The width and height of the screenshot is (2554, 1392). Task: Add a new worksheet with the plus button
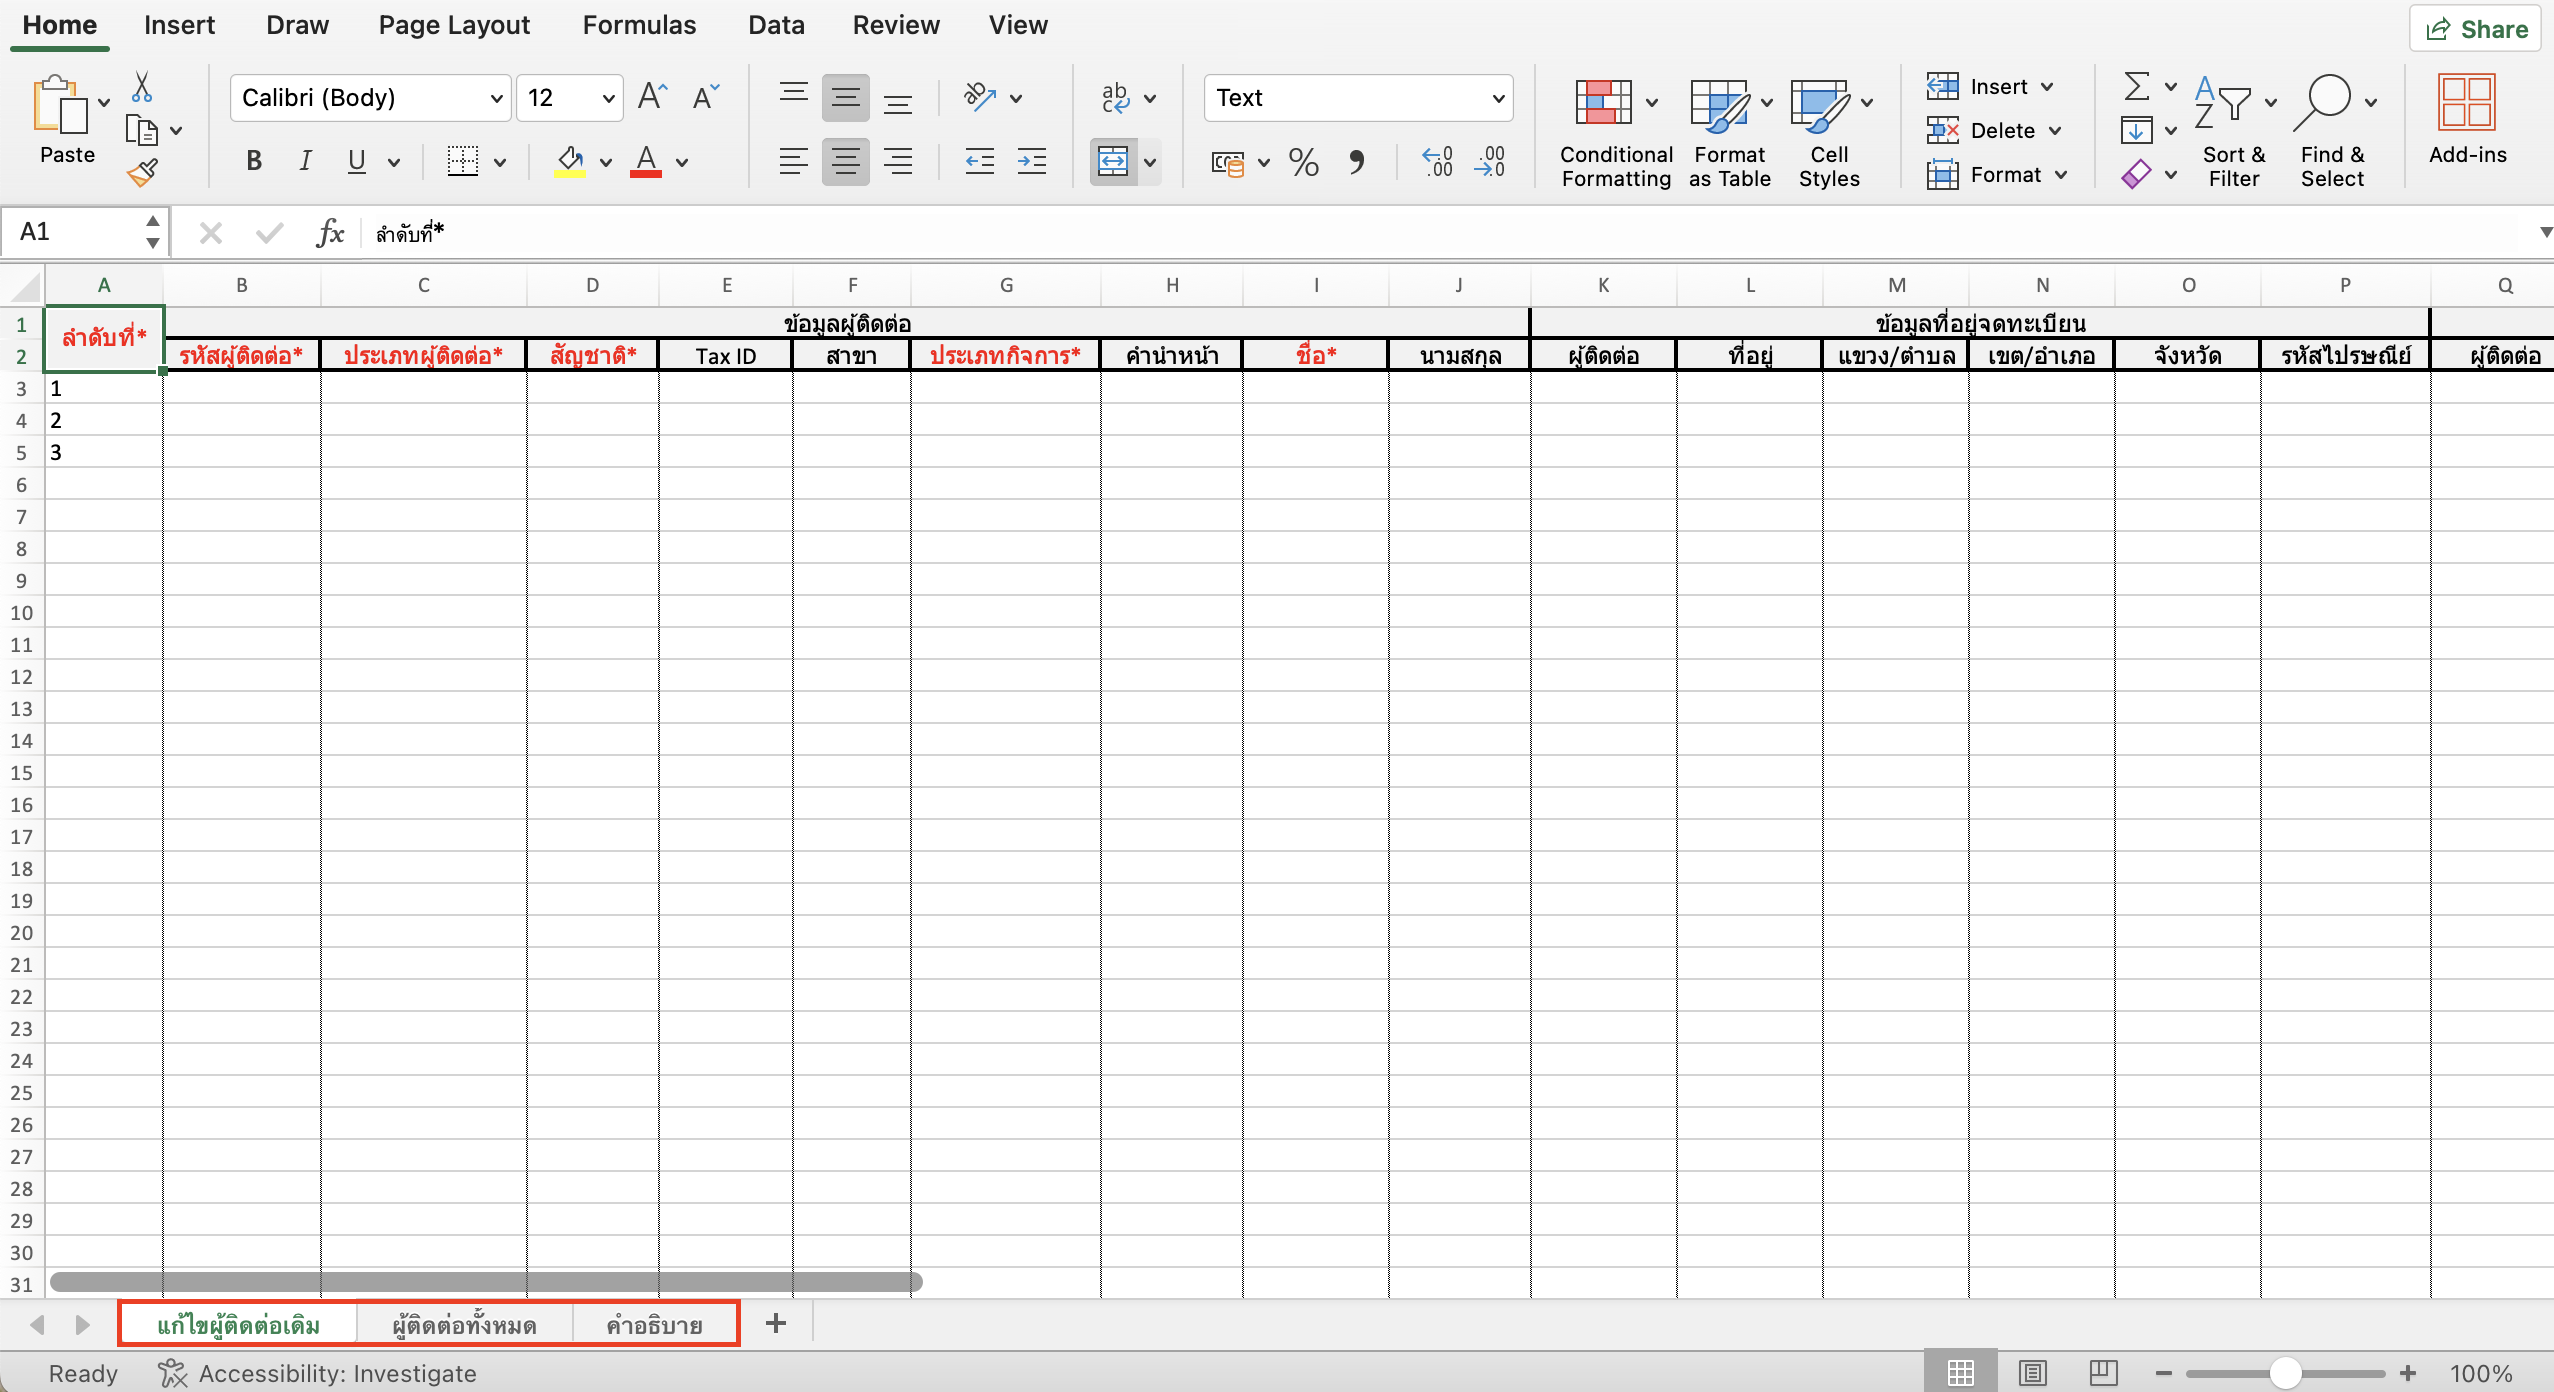coord(775,1323)
